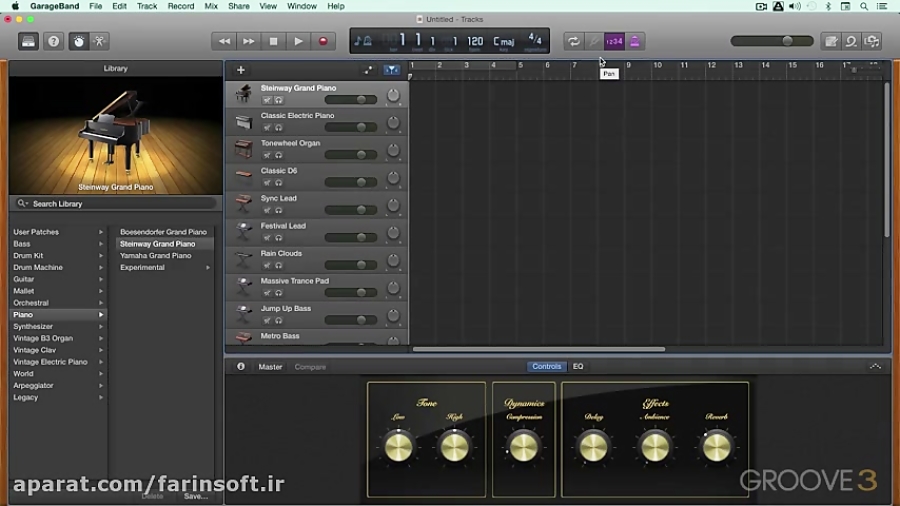Click the Steinway Grand Piano pan knob

393,95
